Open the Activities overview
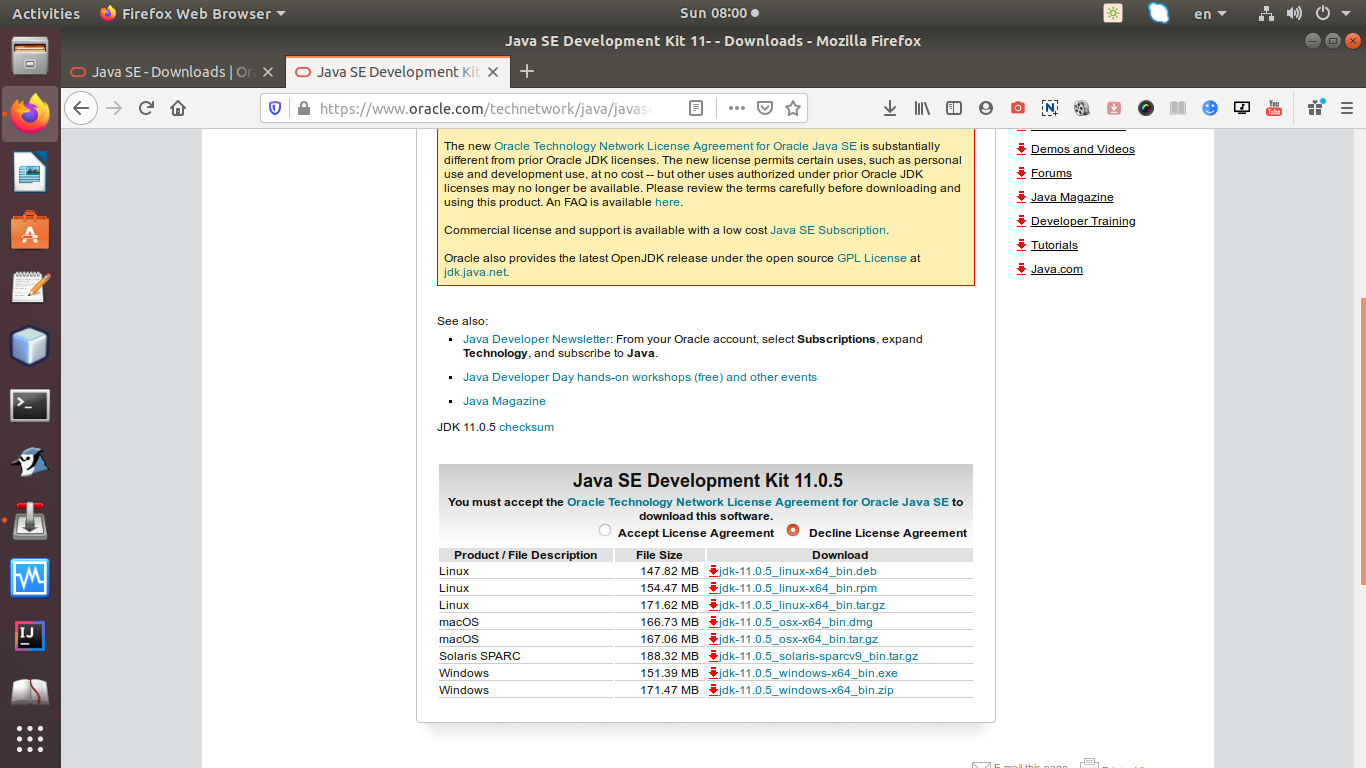The width and height of the screenshot is (1366, 768). (x=46, y=13)
